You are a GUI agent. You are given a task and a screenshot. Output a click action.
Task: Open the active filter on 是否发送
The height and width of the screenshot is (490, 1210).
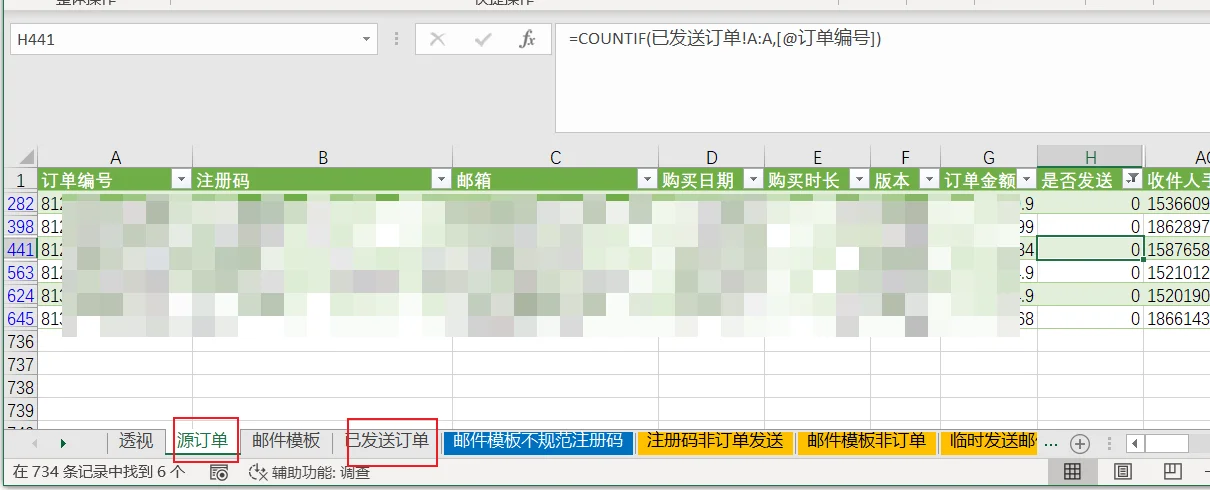[1132, 180]
